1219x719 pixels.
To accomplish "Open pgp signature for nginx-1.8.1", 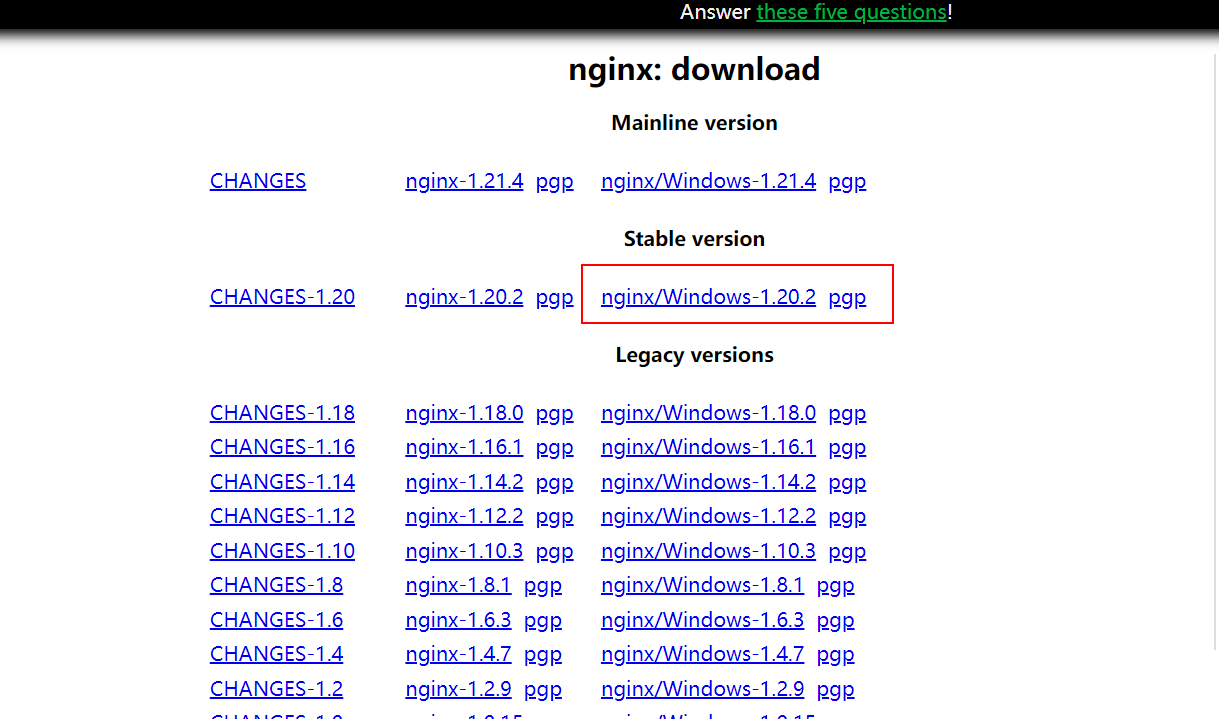I will [543, 586].
